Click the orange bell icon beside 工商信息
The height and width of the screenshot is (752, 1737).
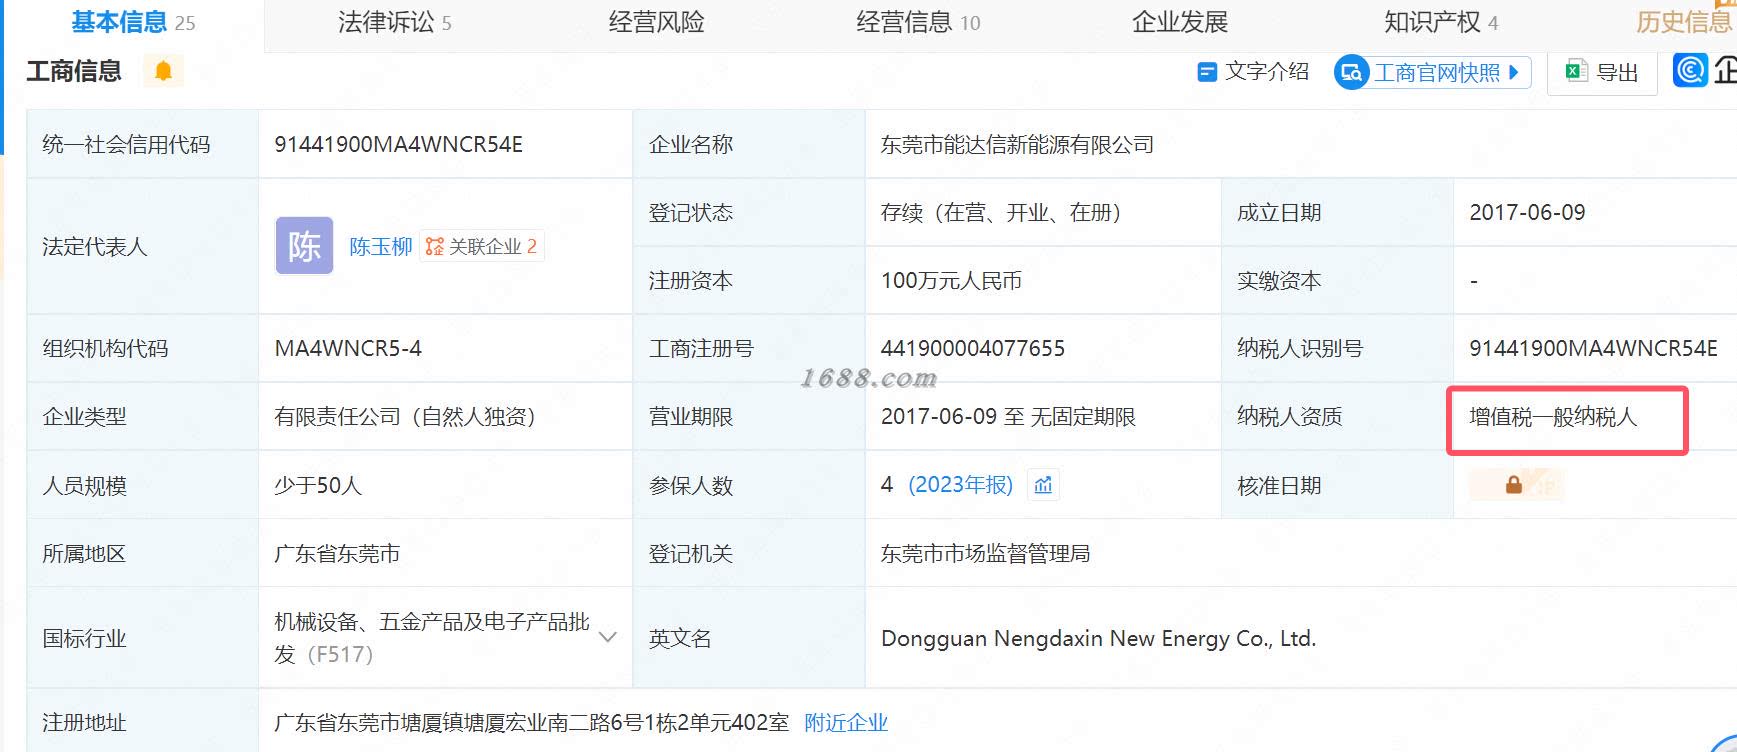[163, 71]
